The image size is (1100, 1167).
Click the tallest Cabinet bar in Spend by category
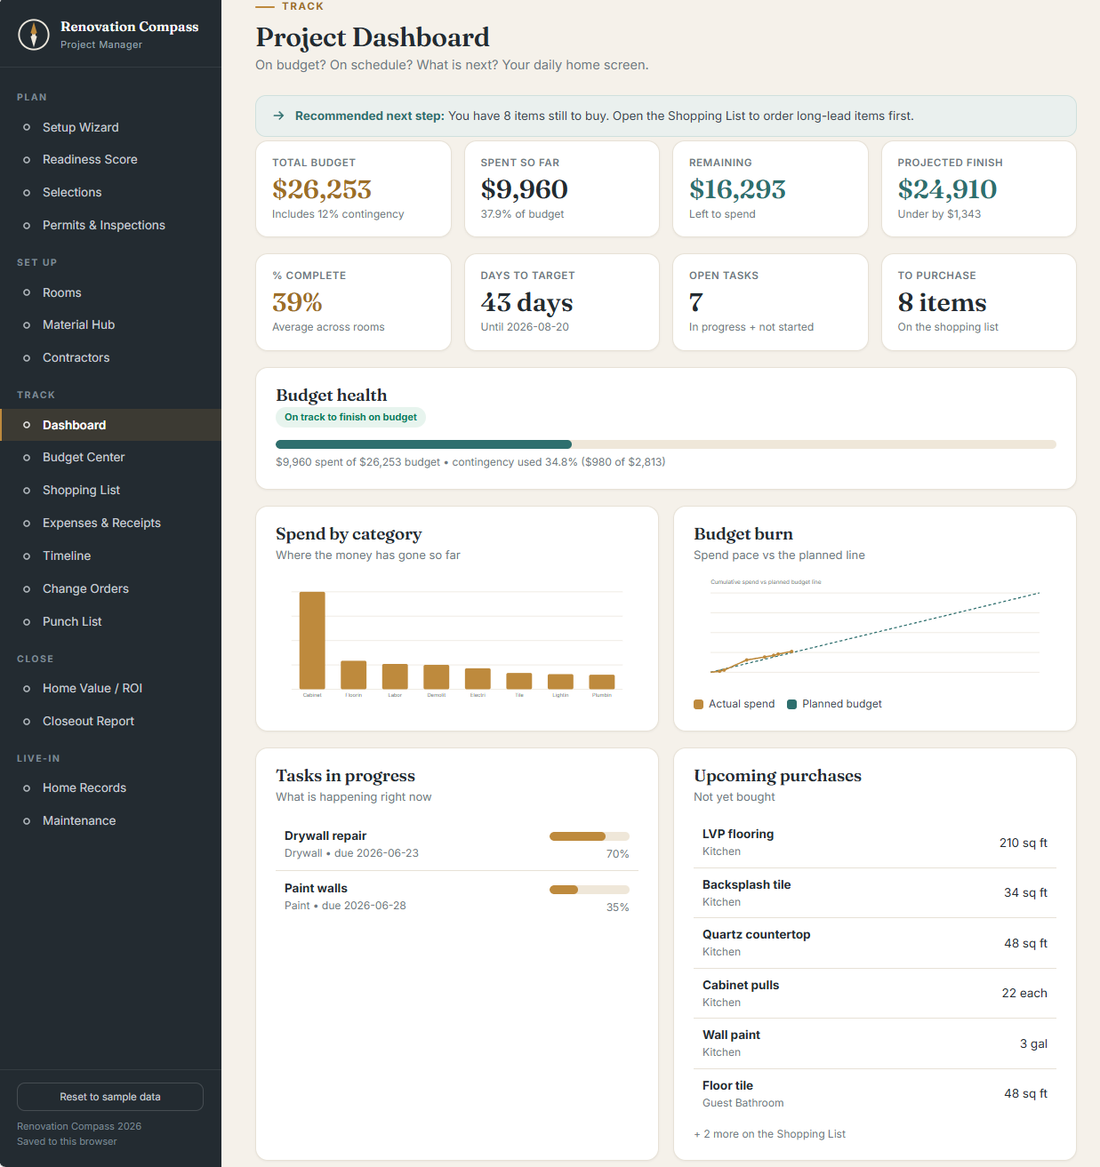tap(312, 640)
